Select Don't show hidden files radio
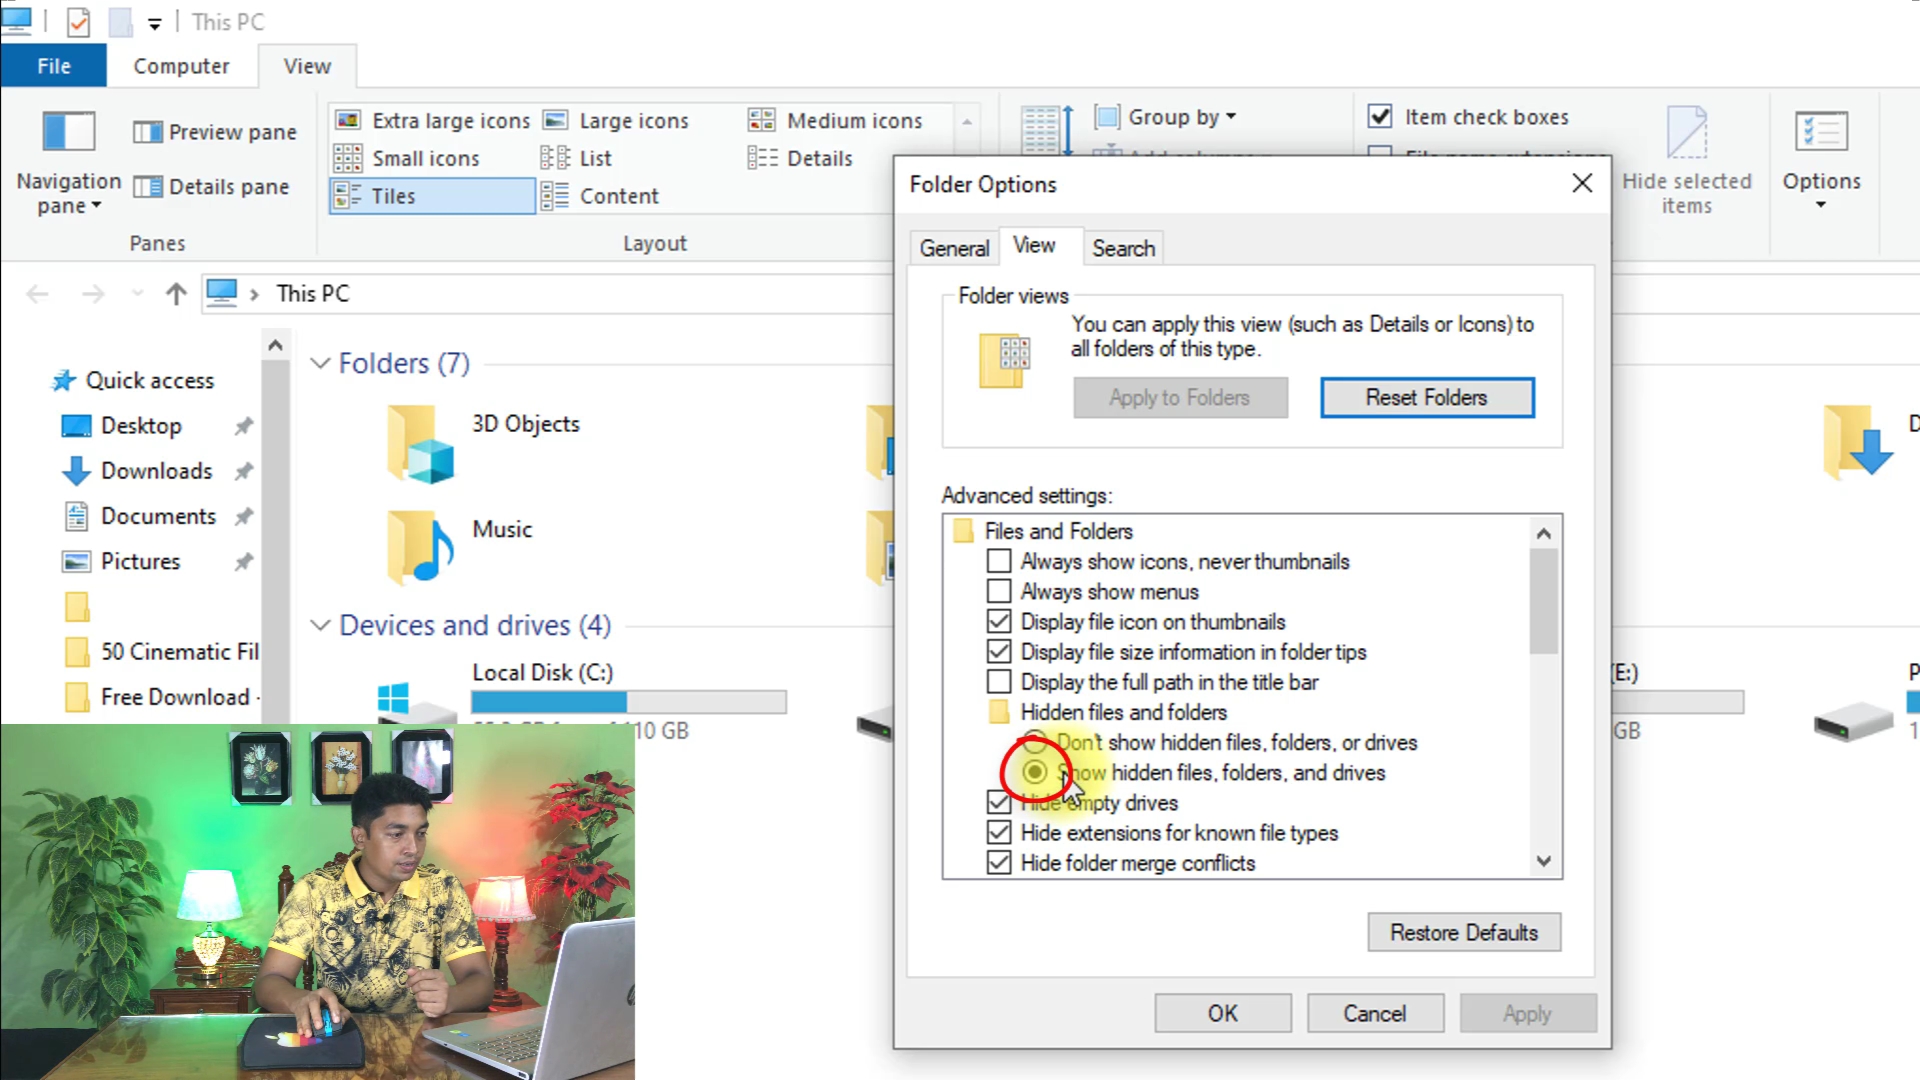Screen dimensions: 1920x1080 (x=1034, y=742)
